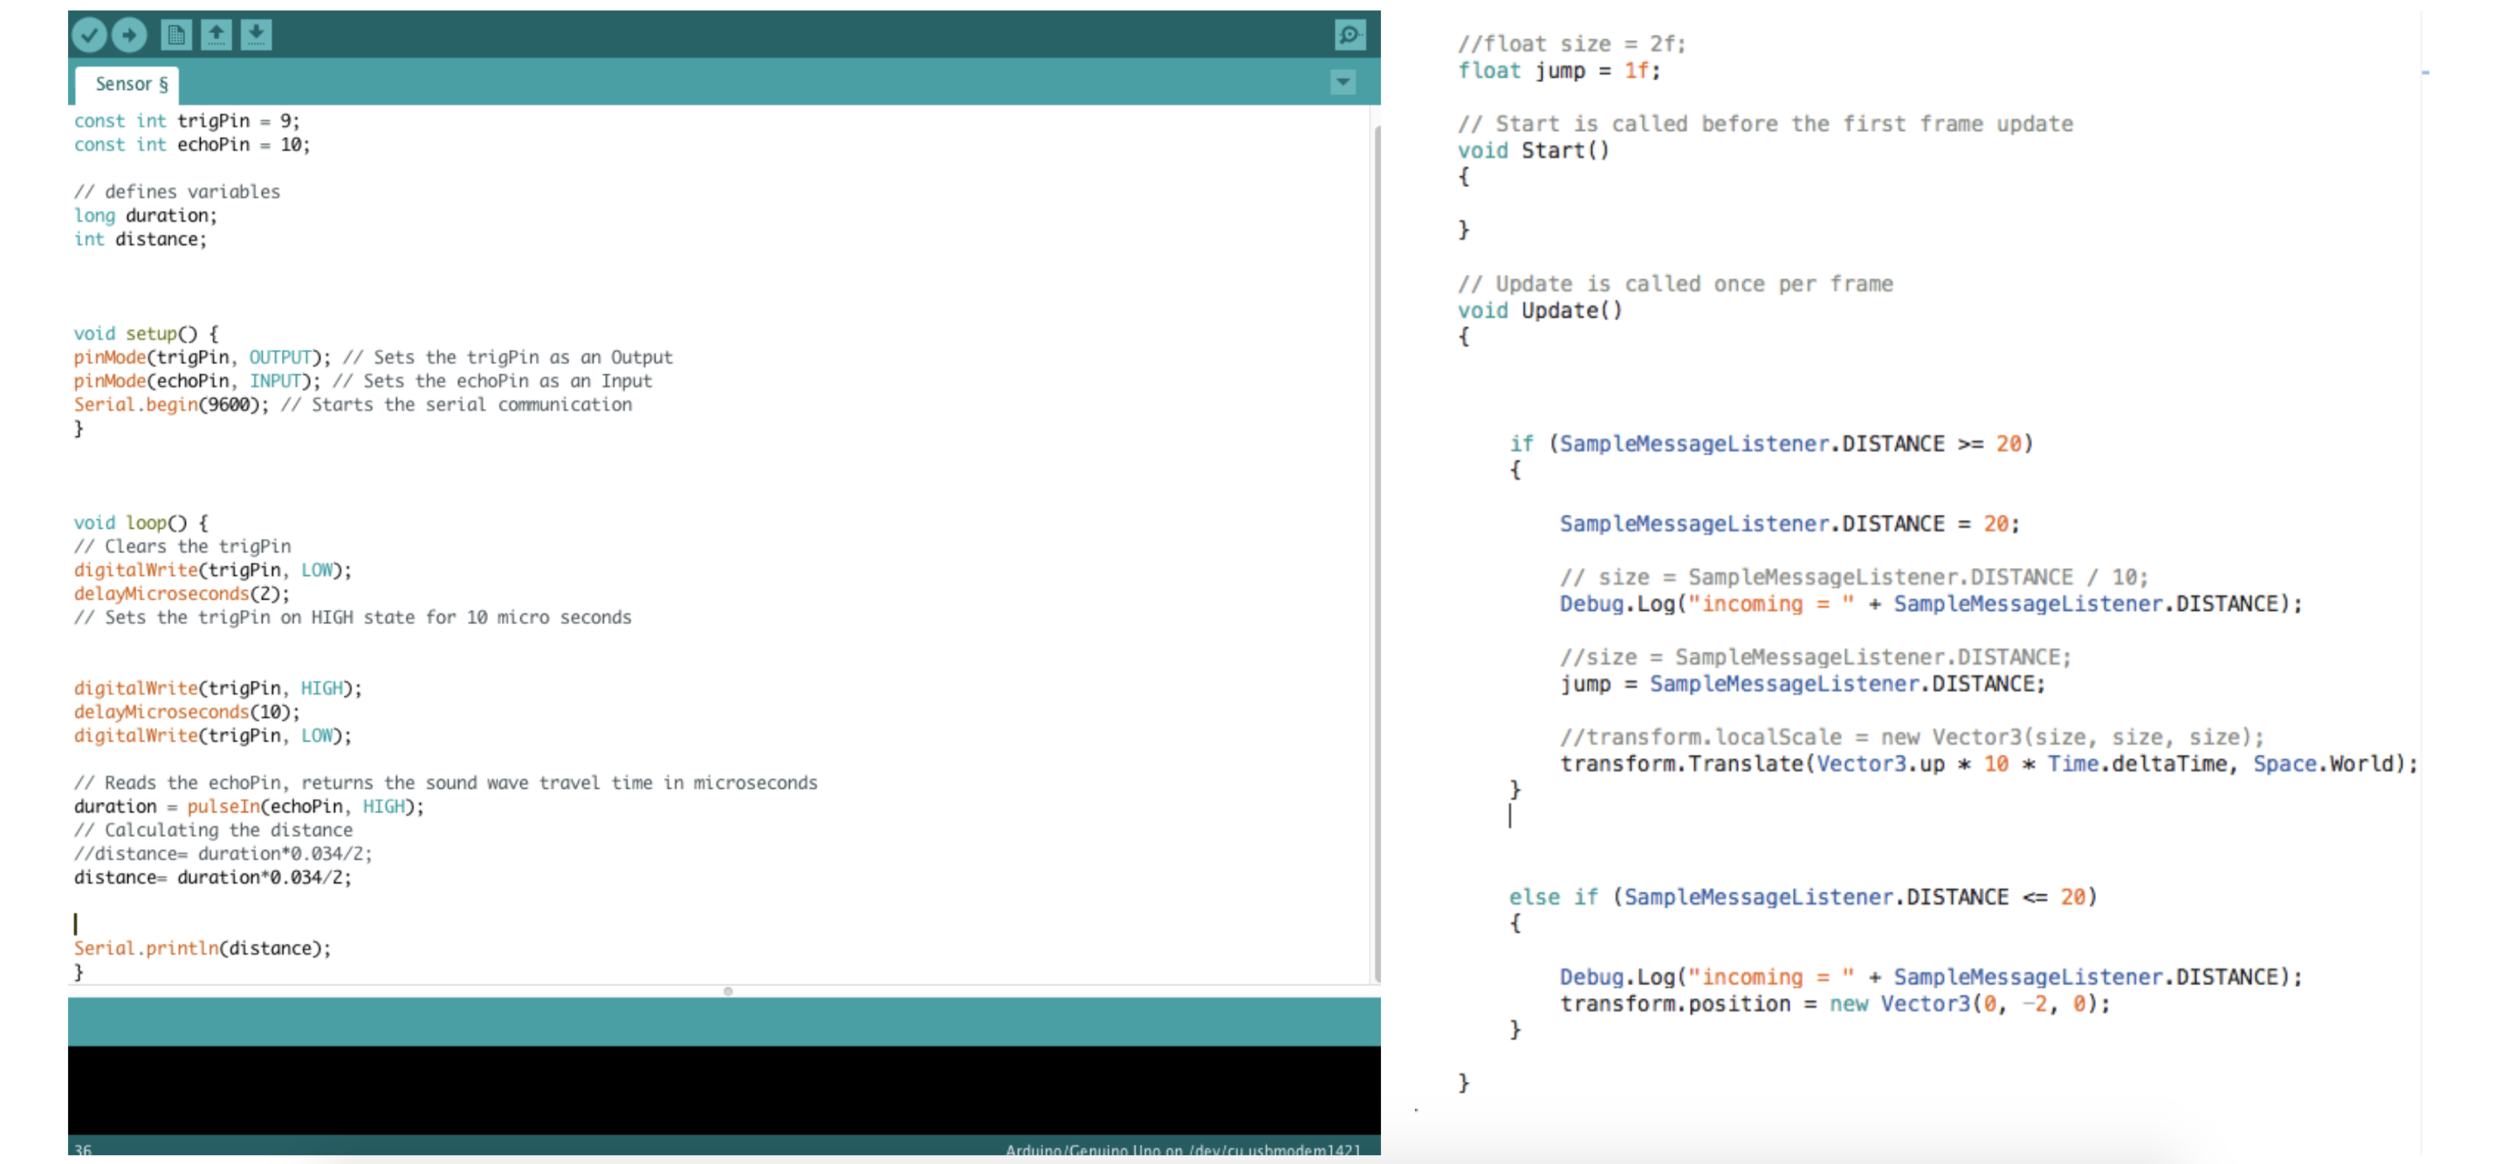Click the 'float jump = 1f;' line
Image resolution: width=2500 pixels, height=1164 pixels.
[1559, 71]
